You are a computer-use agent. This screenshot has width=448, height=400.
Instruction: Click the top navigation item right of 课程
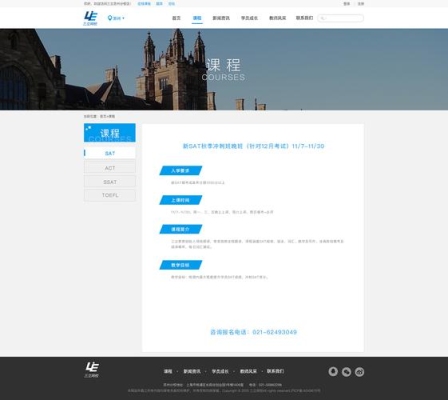click(221, 18)
